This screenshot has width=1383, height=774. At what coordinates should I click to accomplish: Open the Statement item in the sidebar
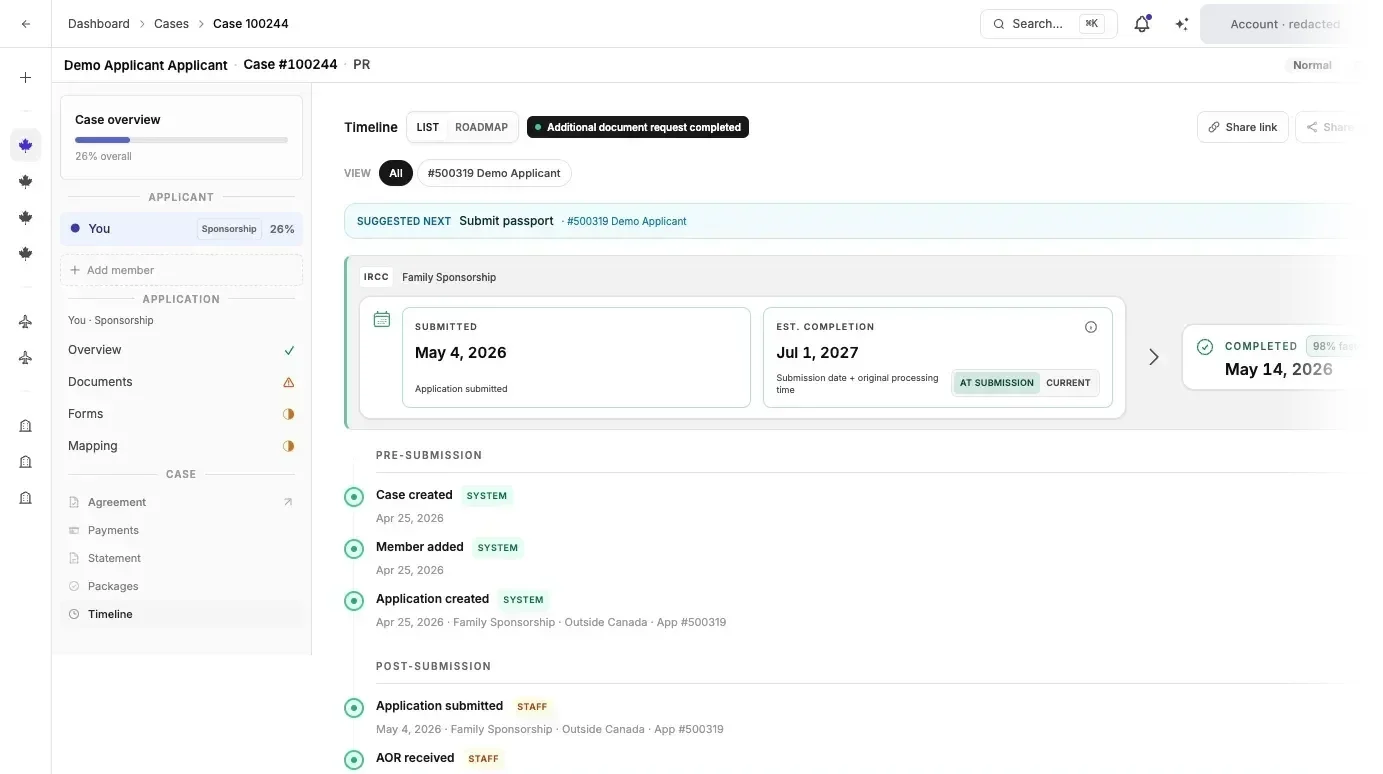[x=181, y=558]
